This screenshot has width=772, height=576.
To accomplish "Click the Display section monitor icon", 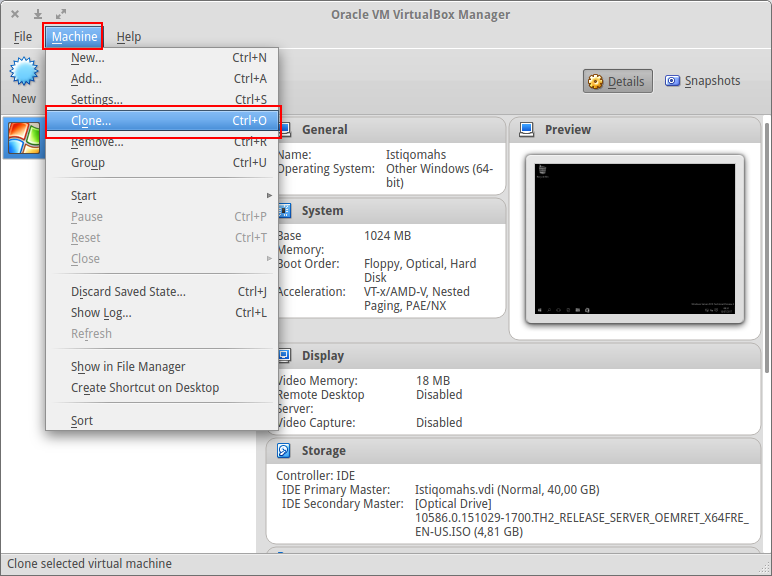I will click(285, 355).
